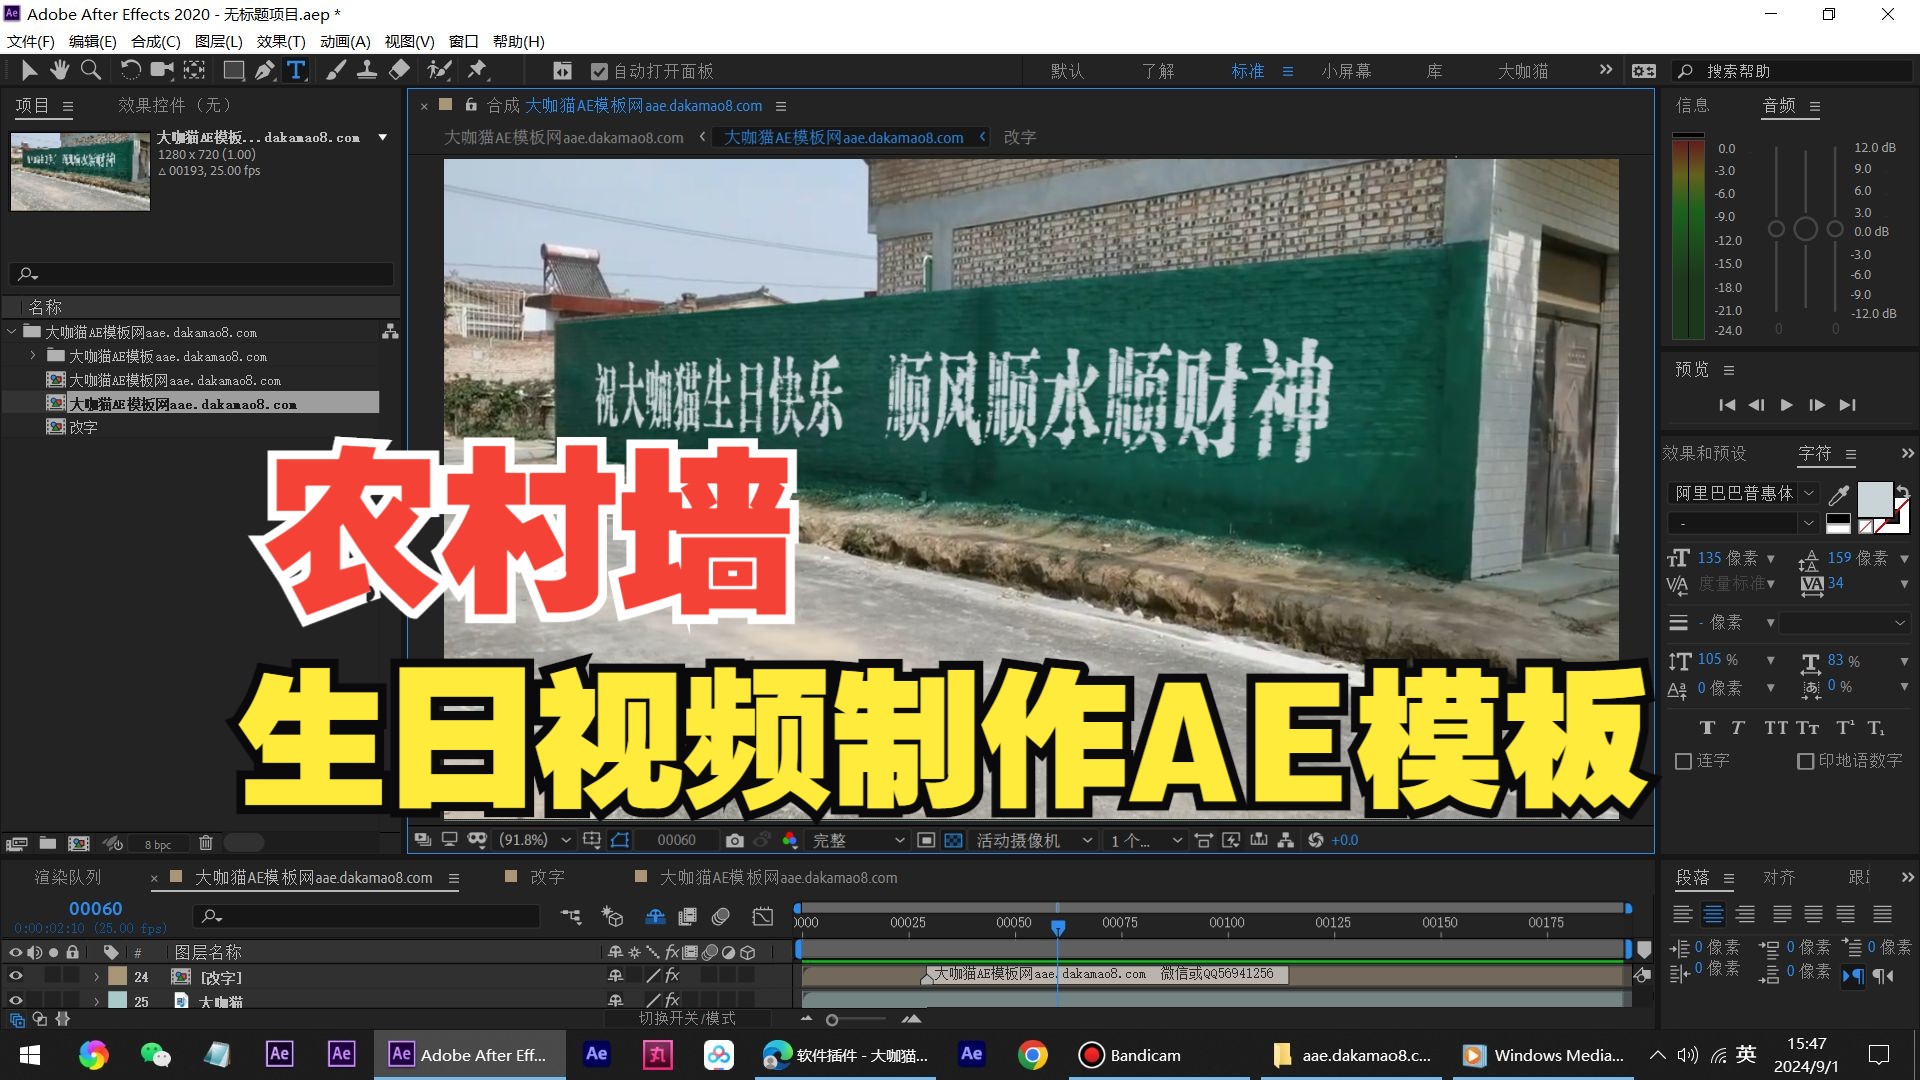Open the view layout dropdown 1个
This screenshot has width=1920, height=1080.
1146,840
